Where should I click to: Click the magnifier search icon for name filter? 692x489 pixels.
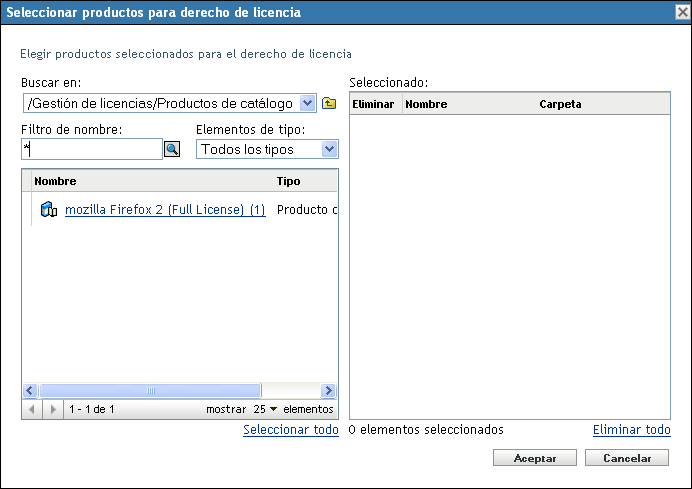tap(172, 149)
